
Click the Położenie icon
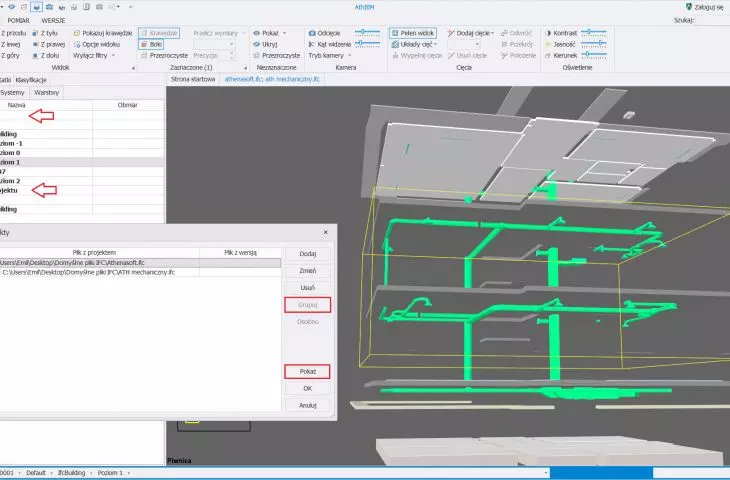[x=504, y=55]
